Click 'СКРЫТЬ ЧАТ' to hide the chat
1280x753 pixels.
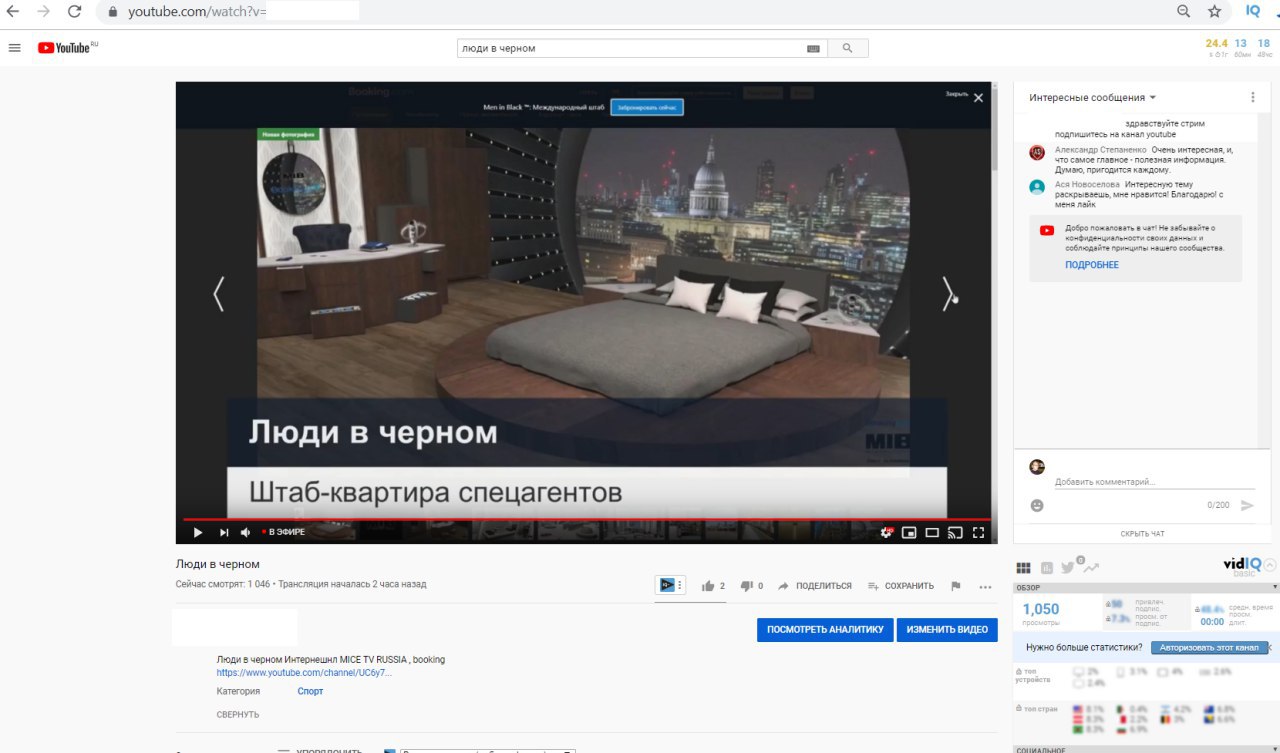click(1142, 534)
